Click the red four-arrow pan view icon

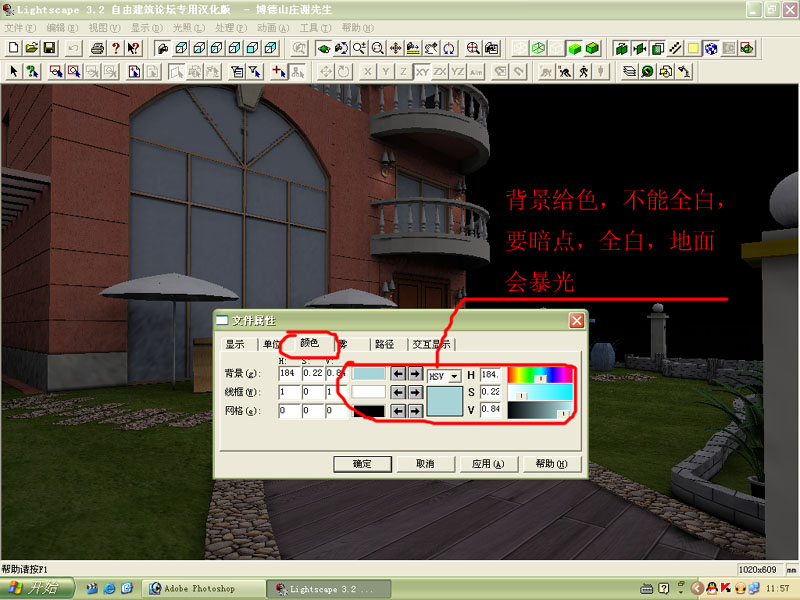click(395, 48)
